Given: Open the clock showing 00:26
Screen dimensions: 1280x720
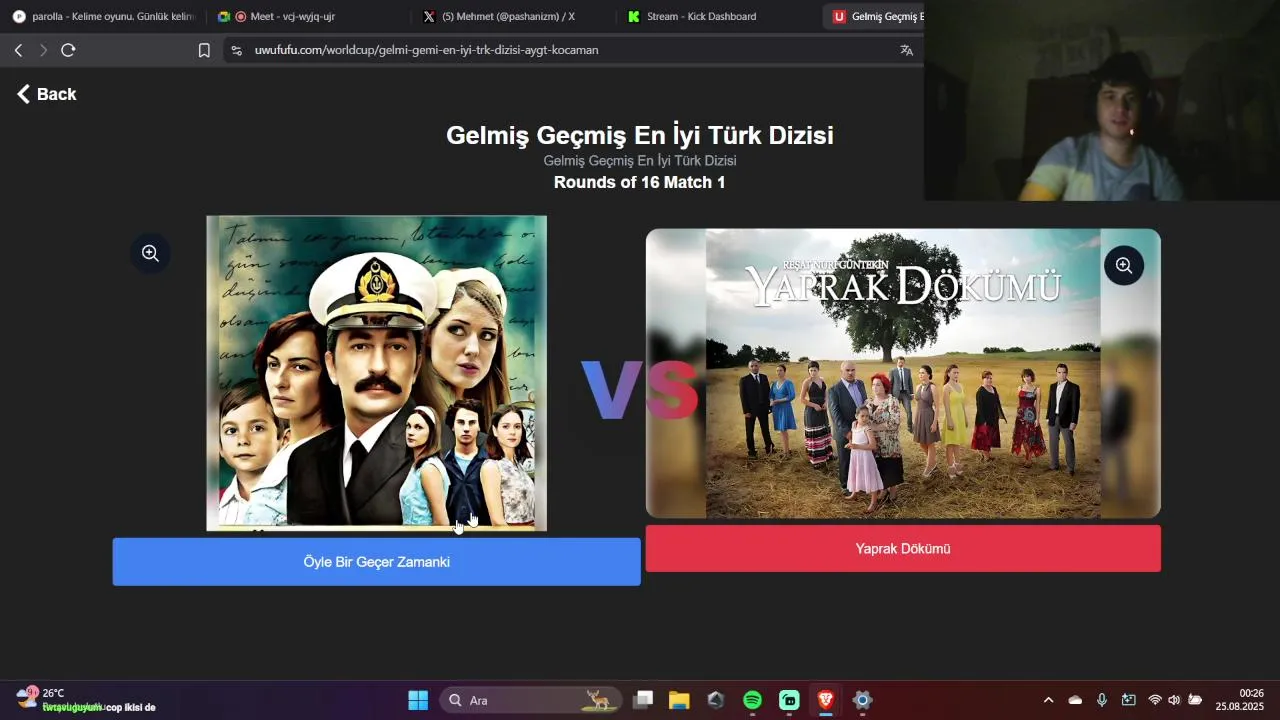Looking at the screenshot, I should [x=1239, y=700].
